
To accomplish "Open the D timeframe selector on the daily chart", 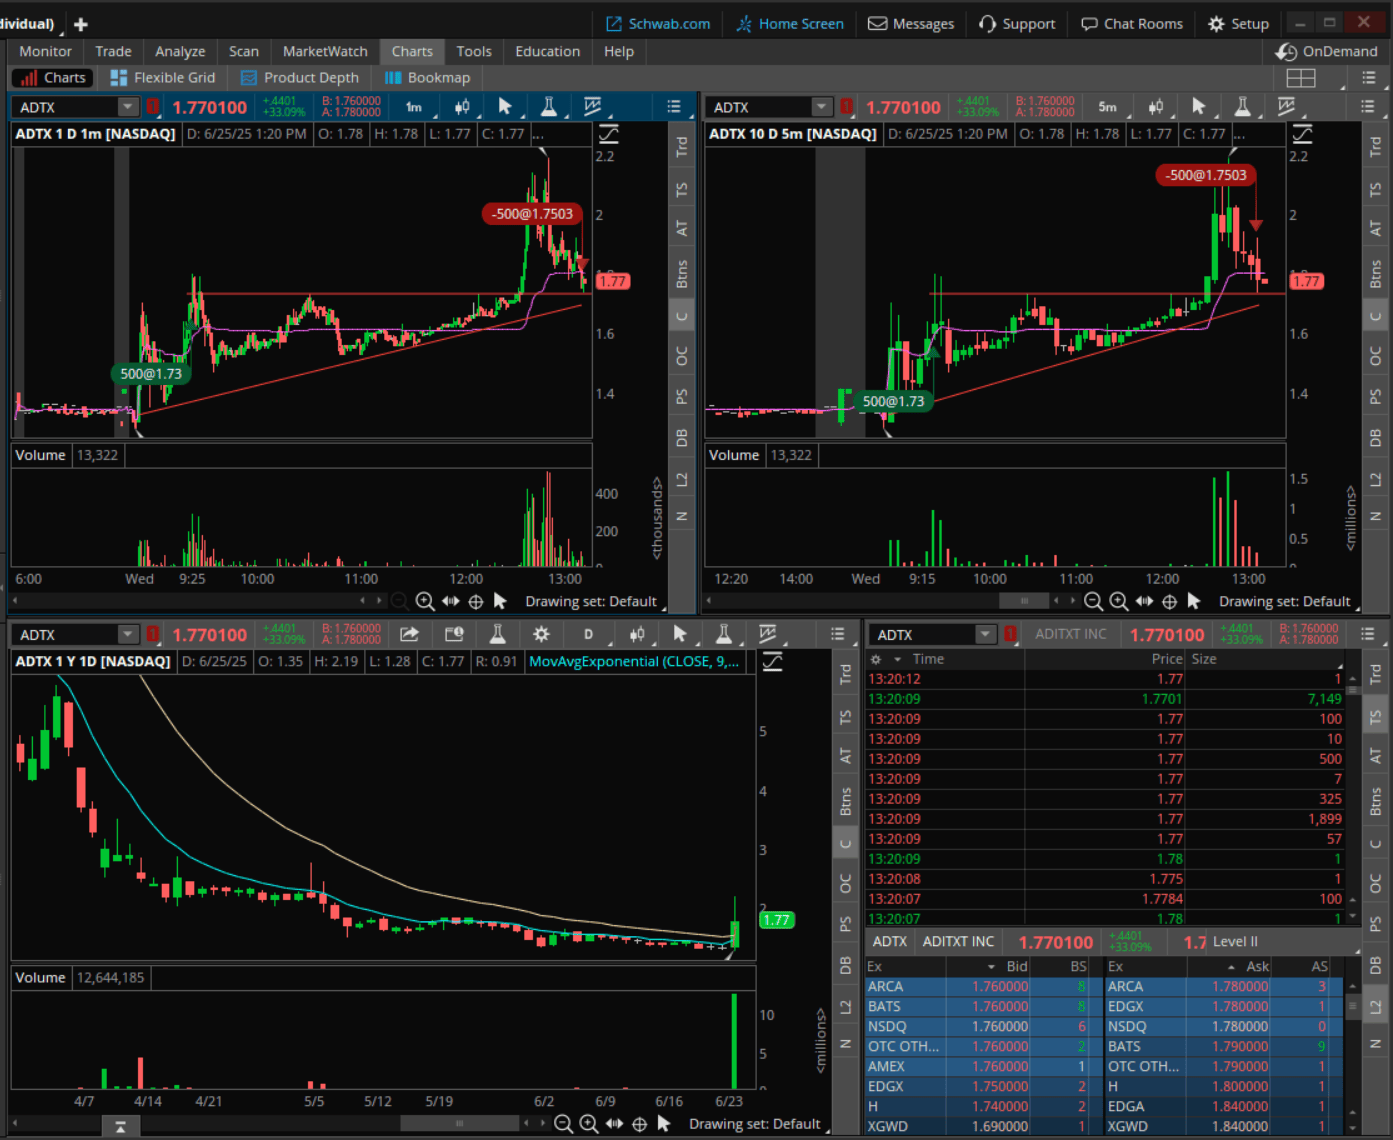I will tap(590, 634).
